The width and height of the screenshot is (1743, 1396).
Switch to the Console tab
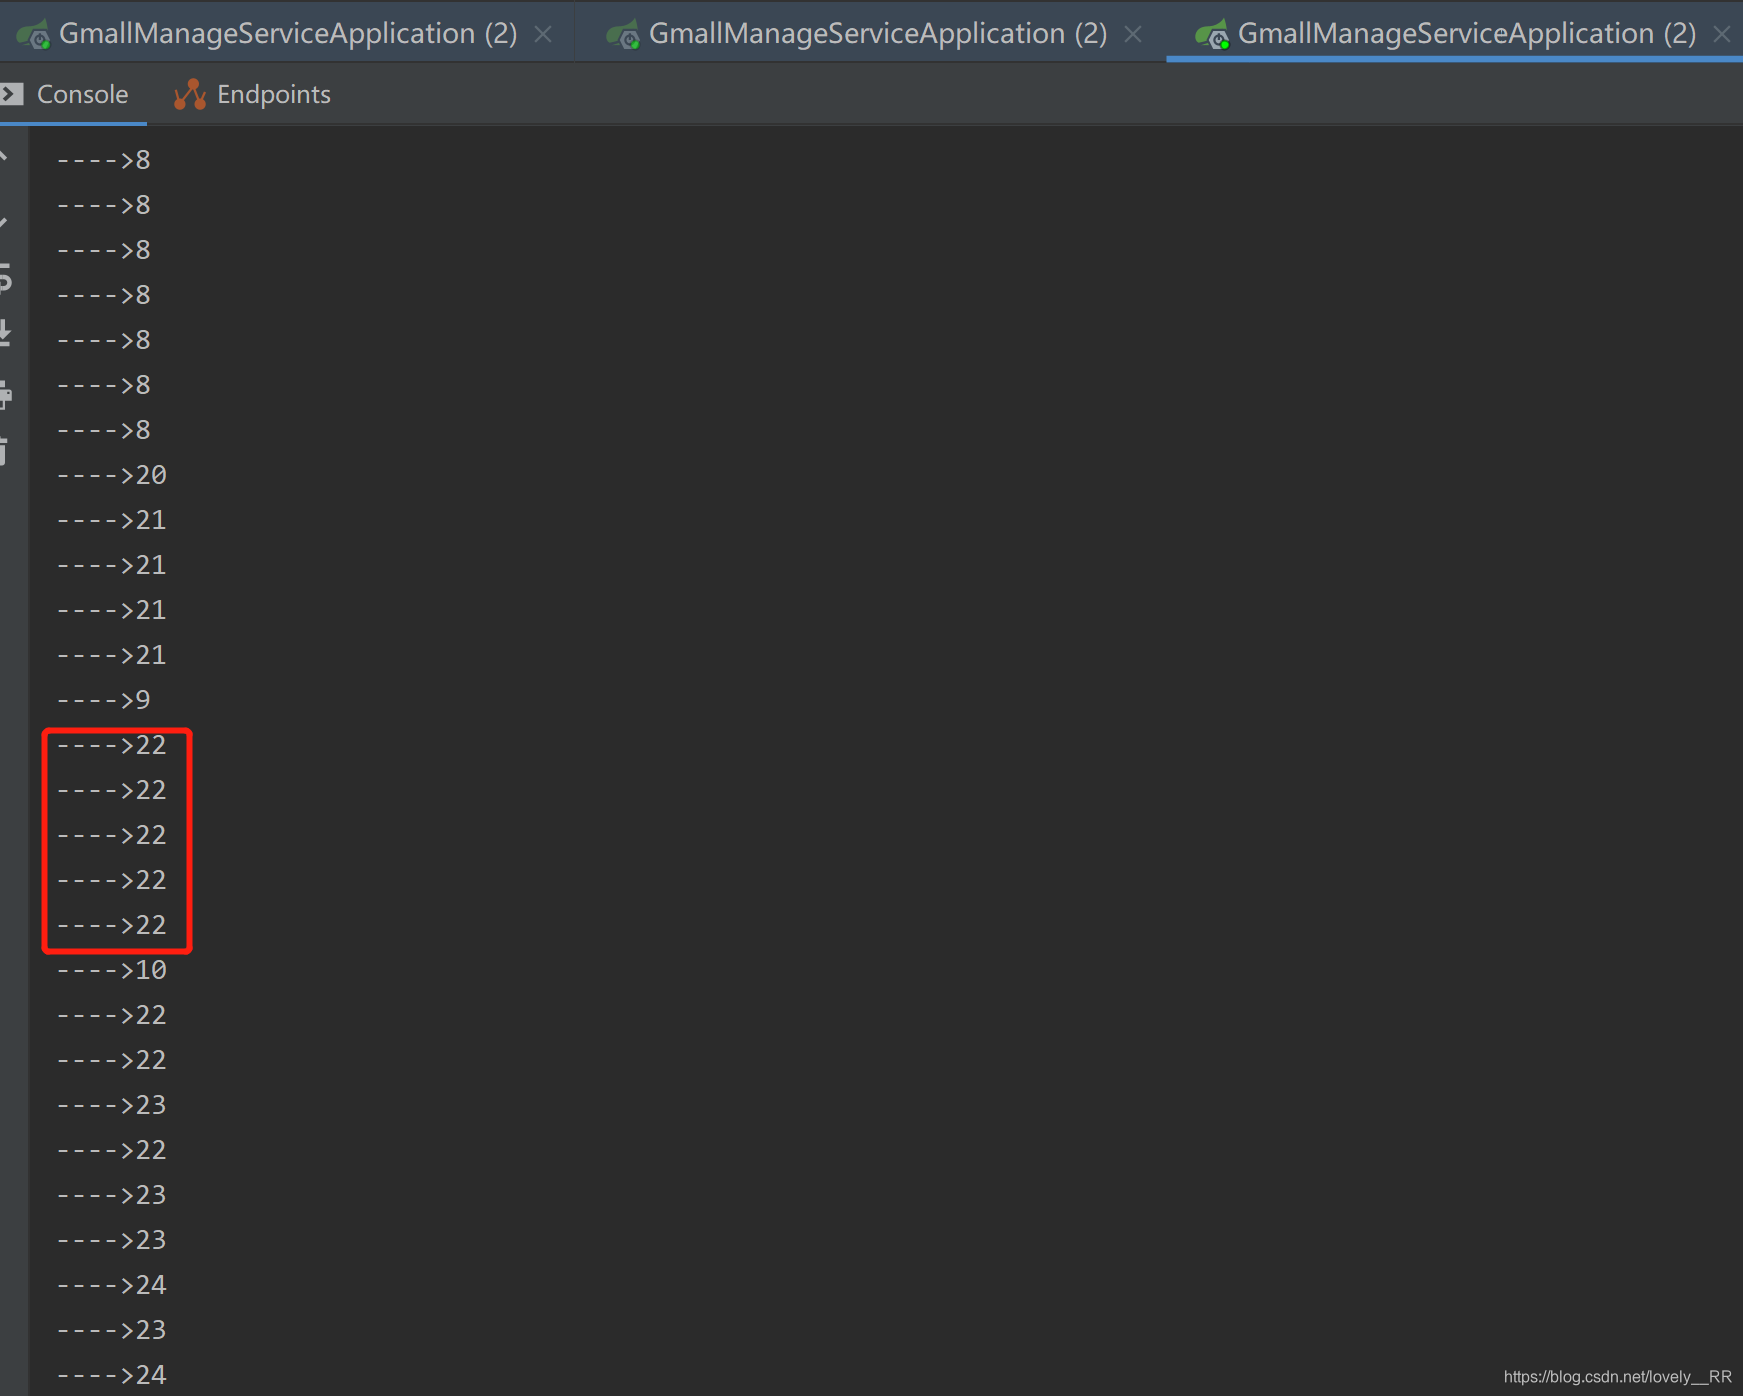click(x=72, y=94)
